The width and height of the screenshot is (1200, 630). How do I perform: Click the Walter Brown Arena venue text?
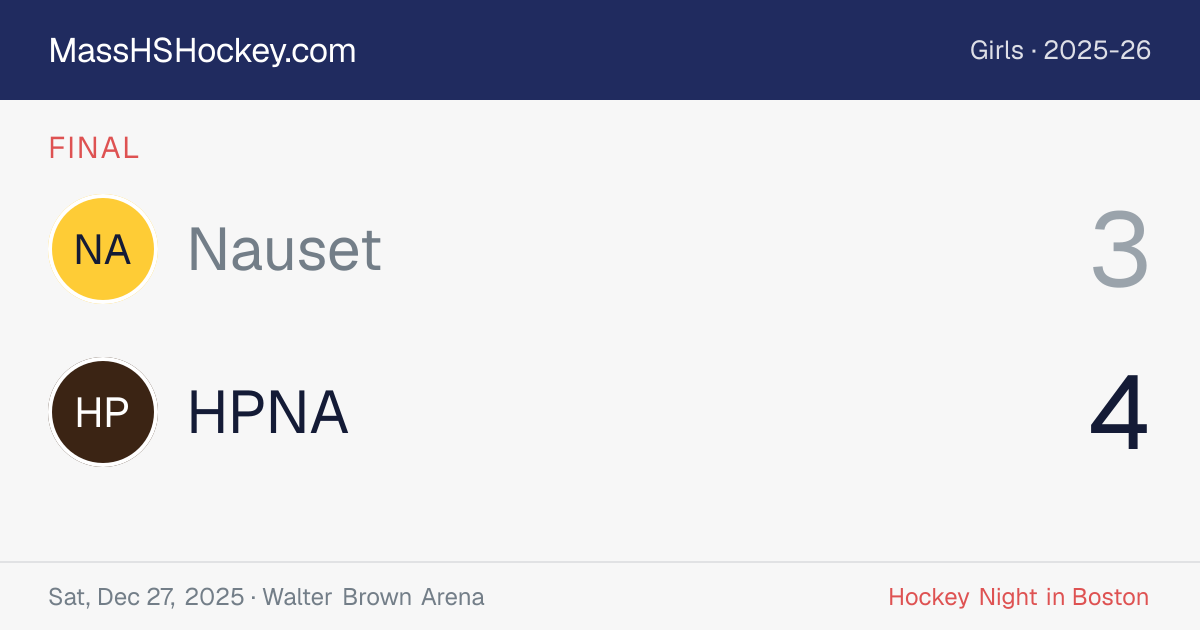(374, 597)
